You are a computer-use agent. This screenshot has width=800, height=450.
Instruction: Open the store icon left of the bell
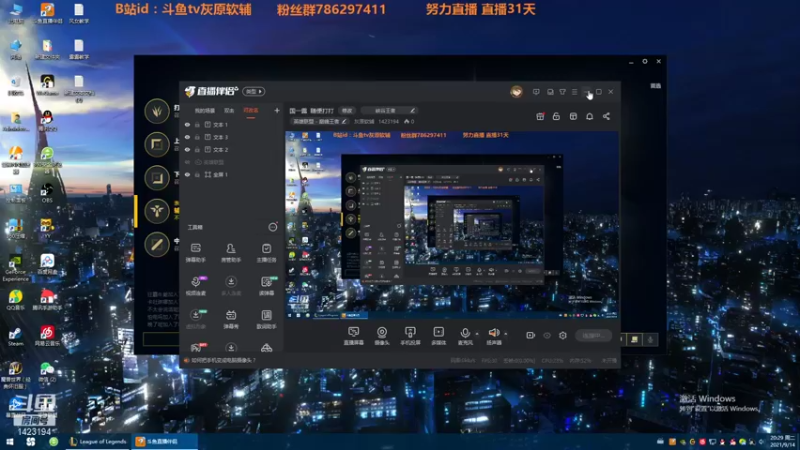pyautogui.click(x=573, y=116)
